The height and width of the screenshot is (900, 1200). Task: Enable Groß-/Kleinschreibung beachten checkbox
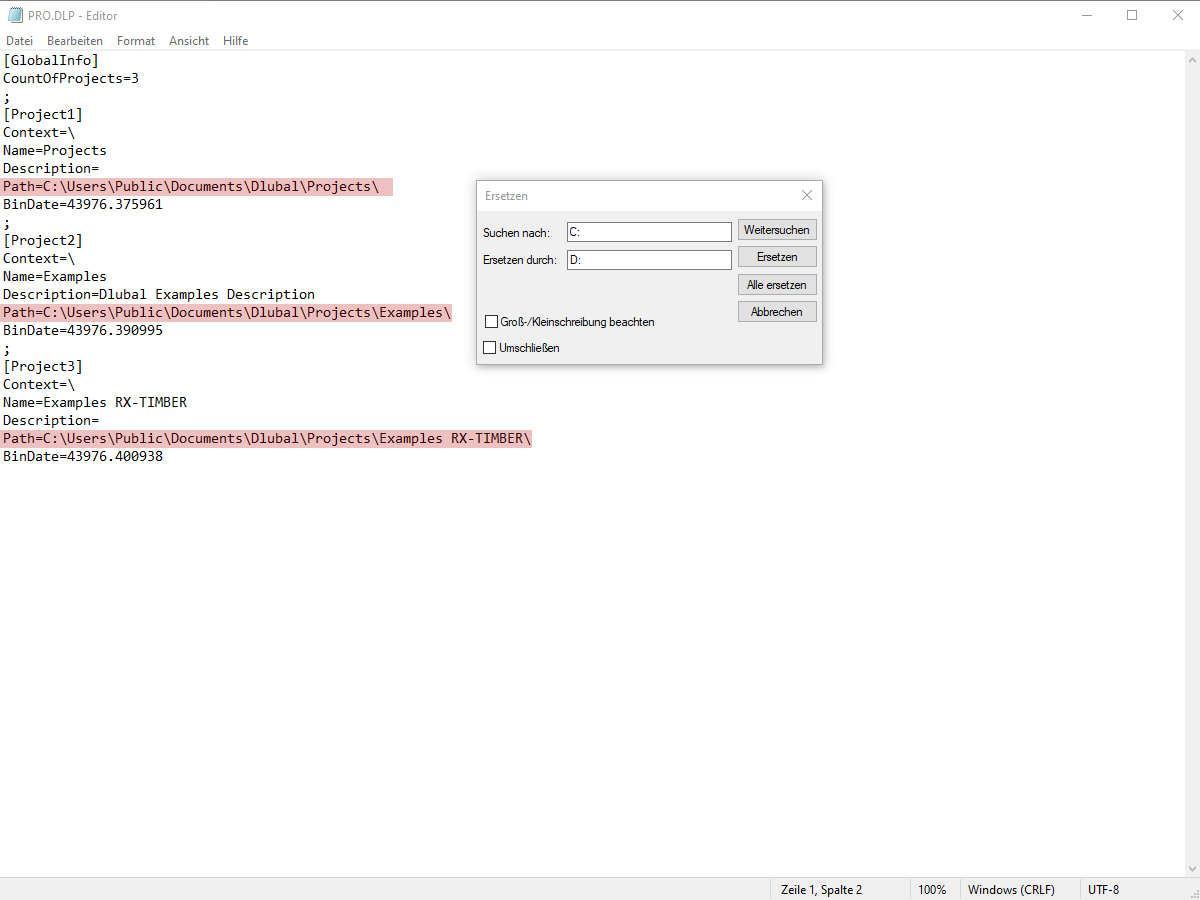pos(491,322)
